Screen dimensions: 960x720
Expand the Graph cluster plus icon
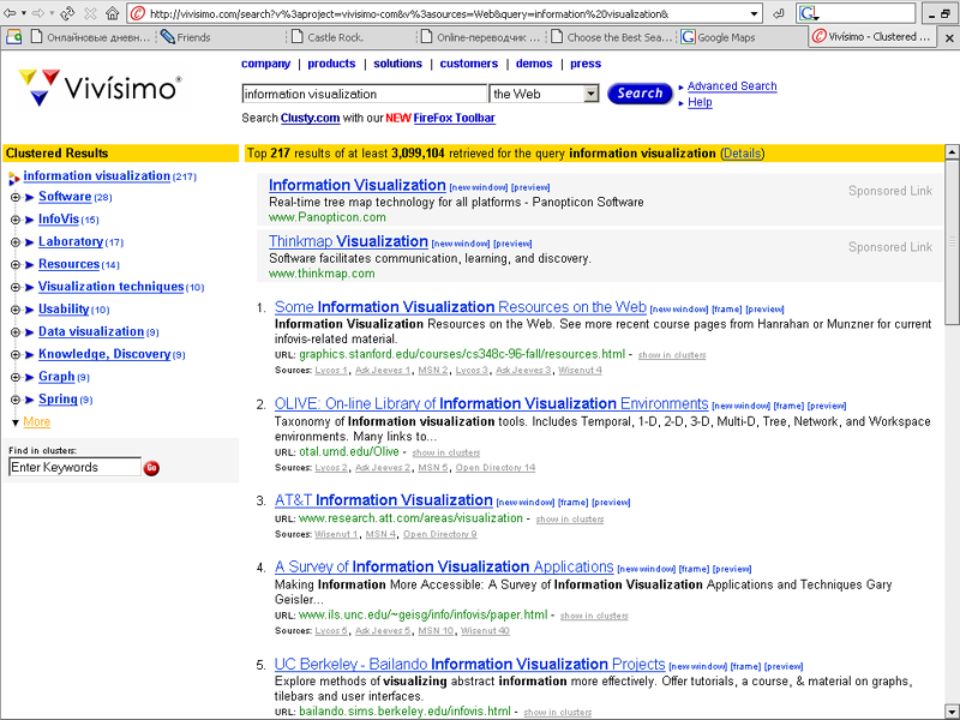(15, 377)
